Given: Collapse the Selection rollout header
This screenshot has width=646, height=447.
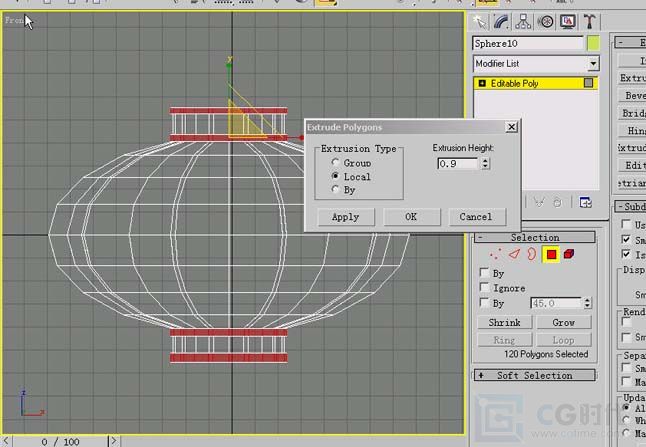Looking at the screenshot, I should (x=535, y=237).
